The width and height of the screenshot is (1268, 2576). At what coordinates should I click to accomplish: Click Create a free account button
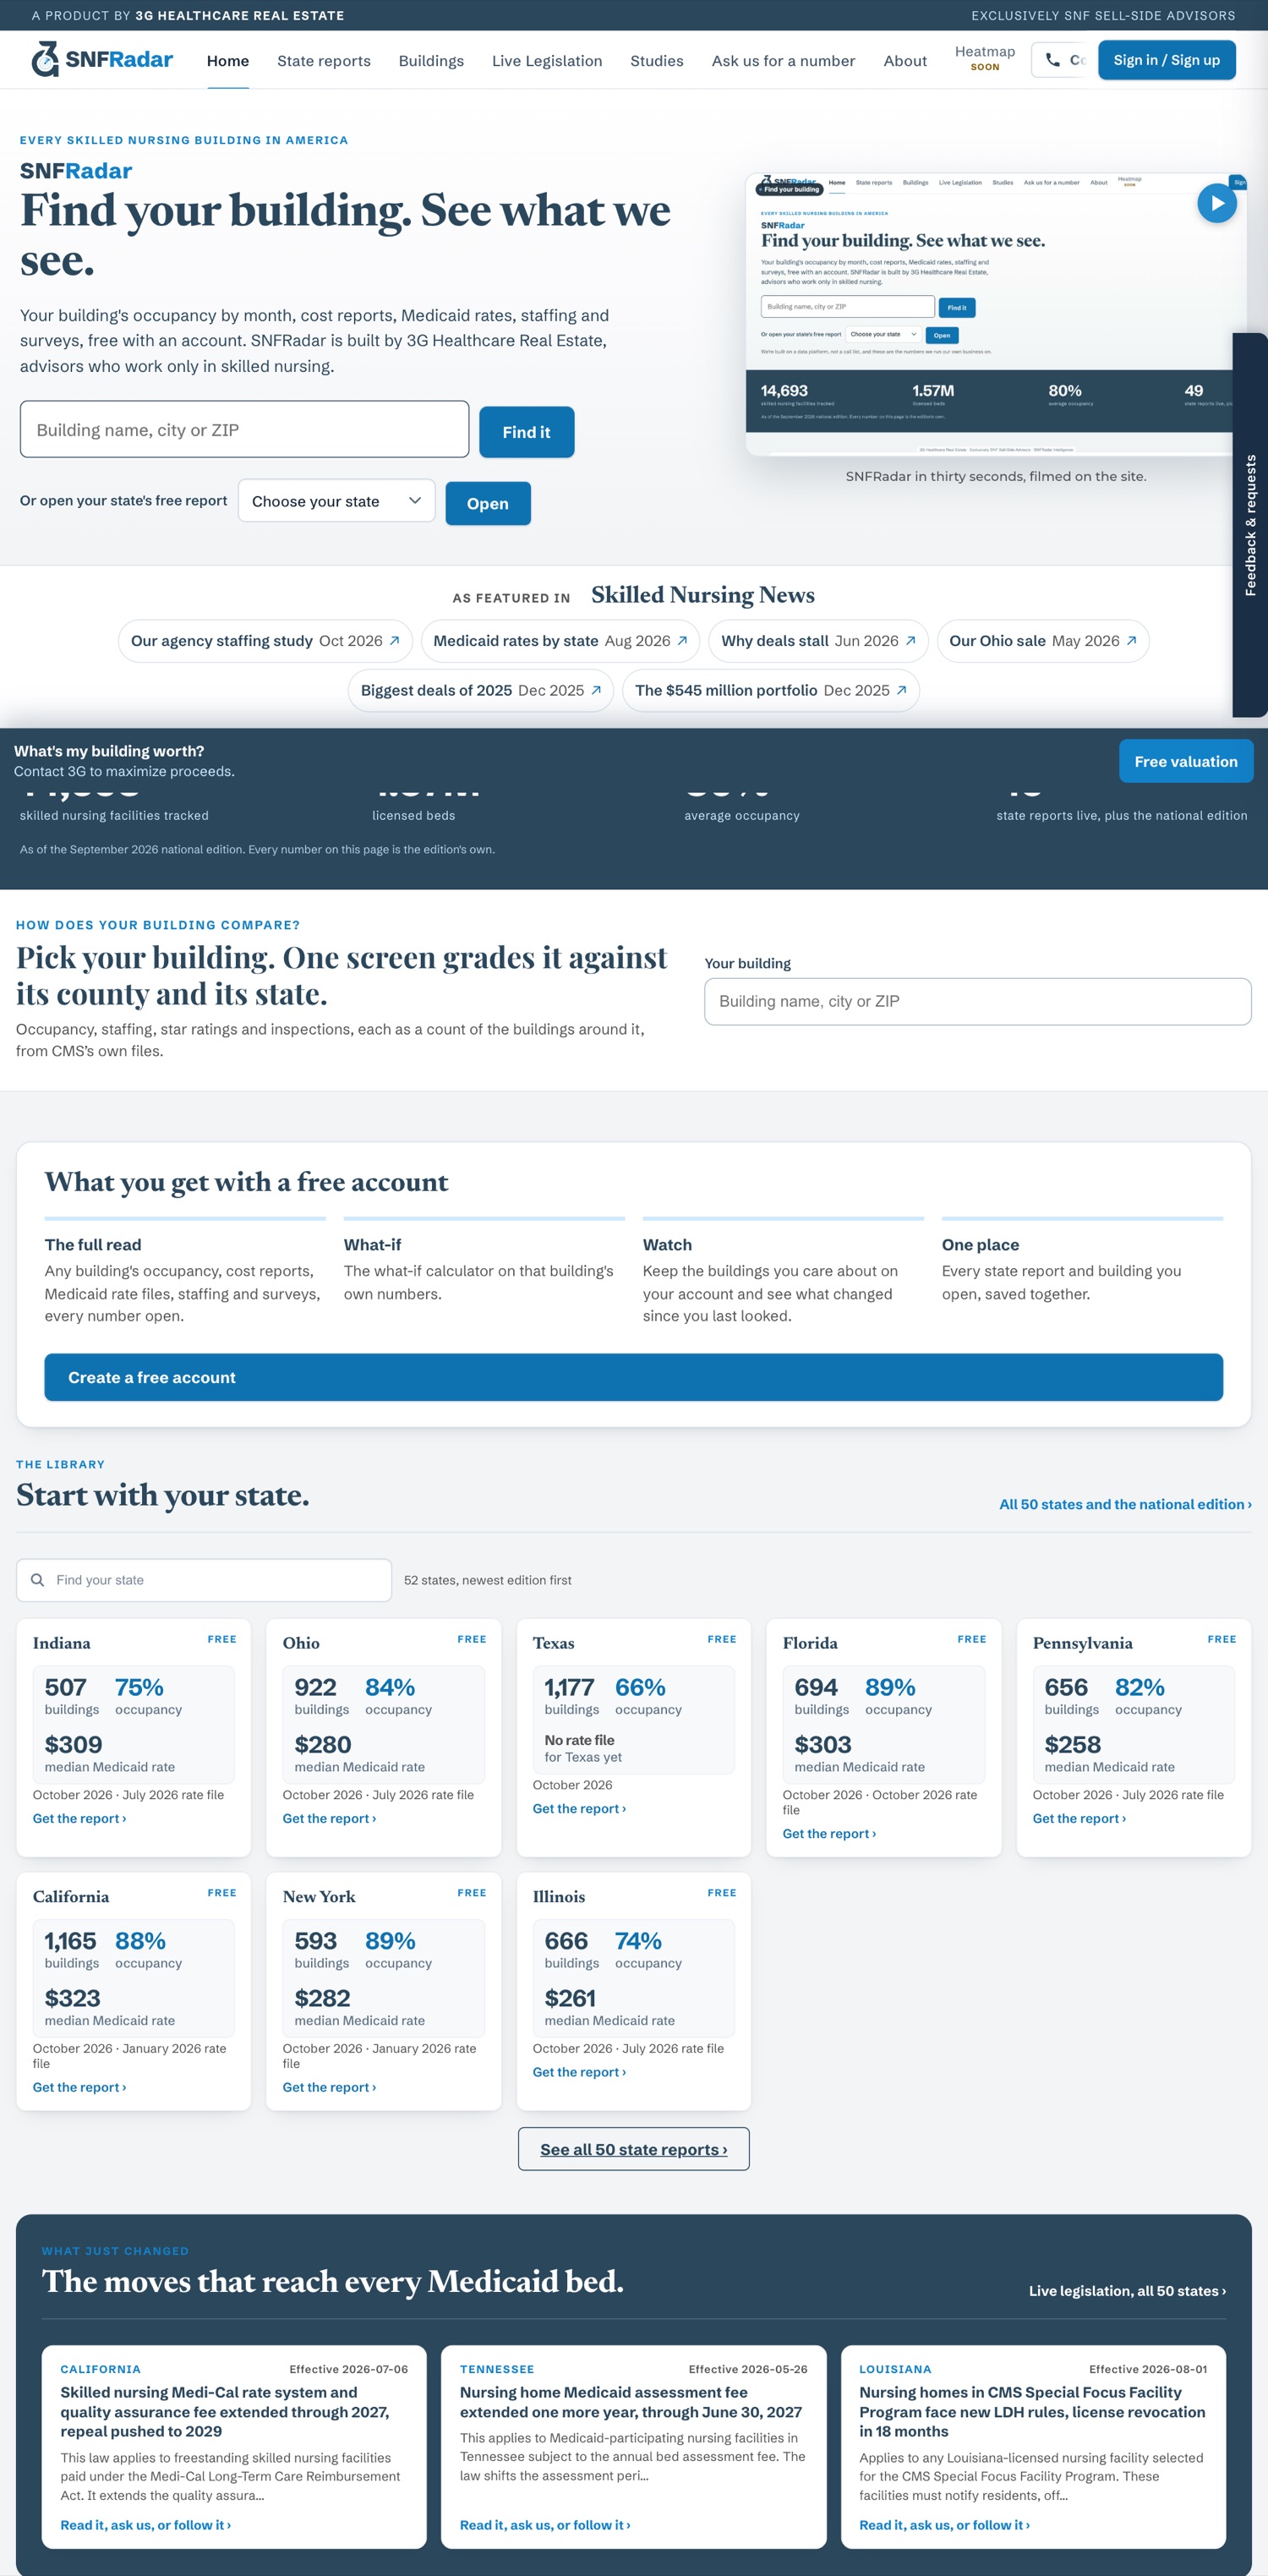pyautogui.click(x=633, y=1377)
